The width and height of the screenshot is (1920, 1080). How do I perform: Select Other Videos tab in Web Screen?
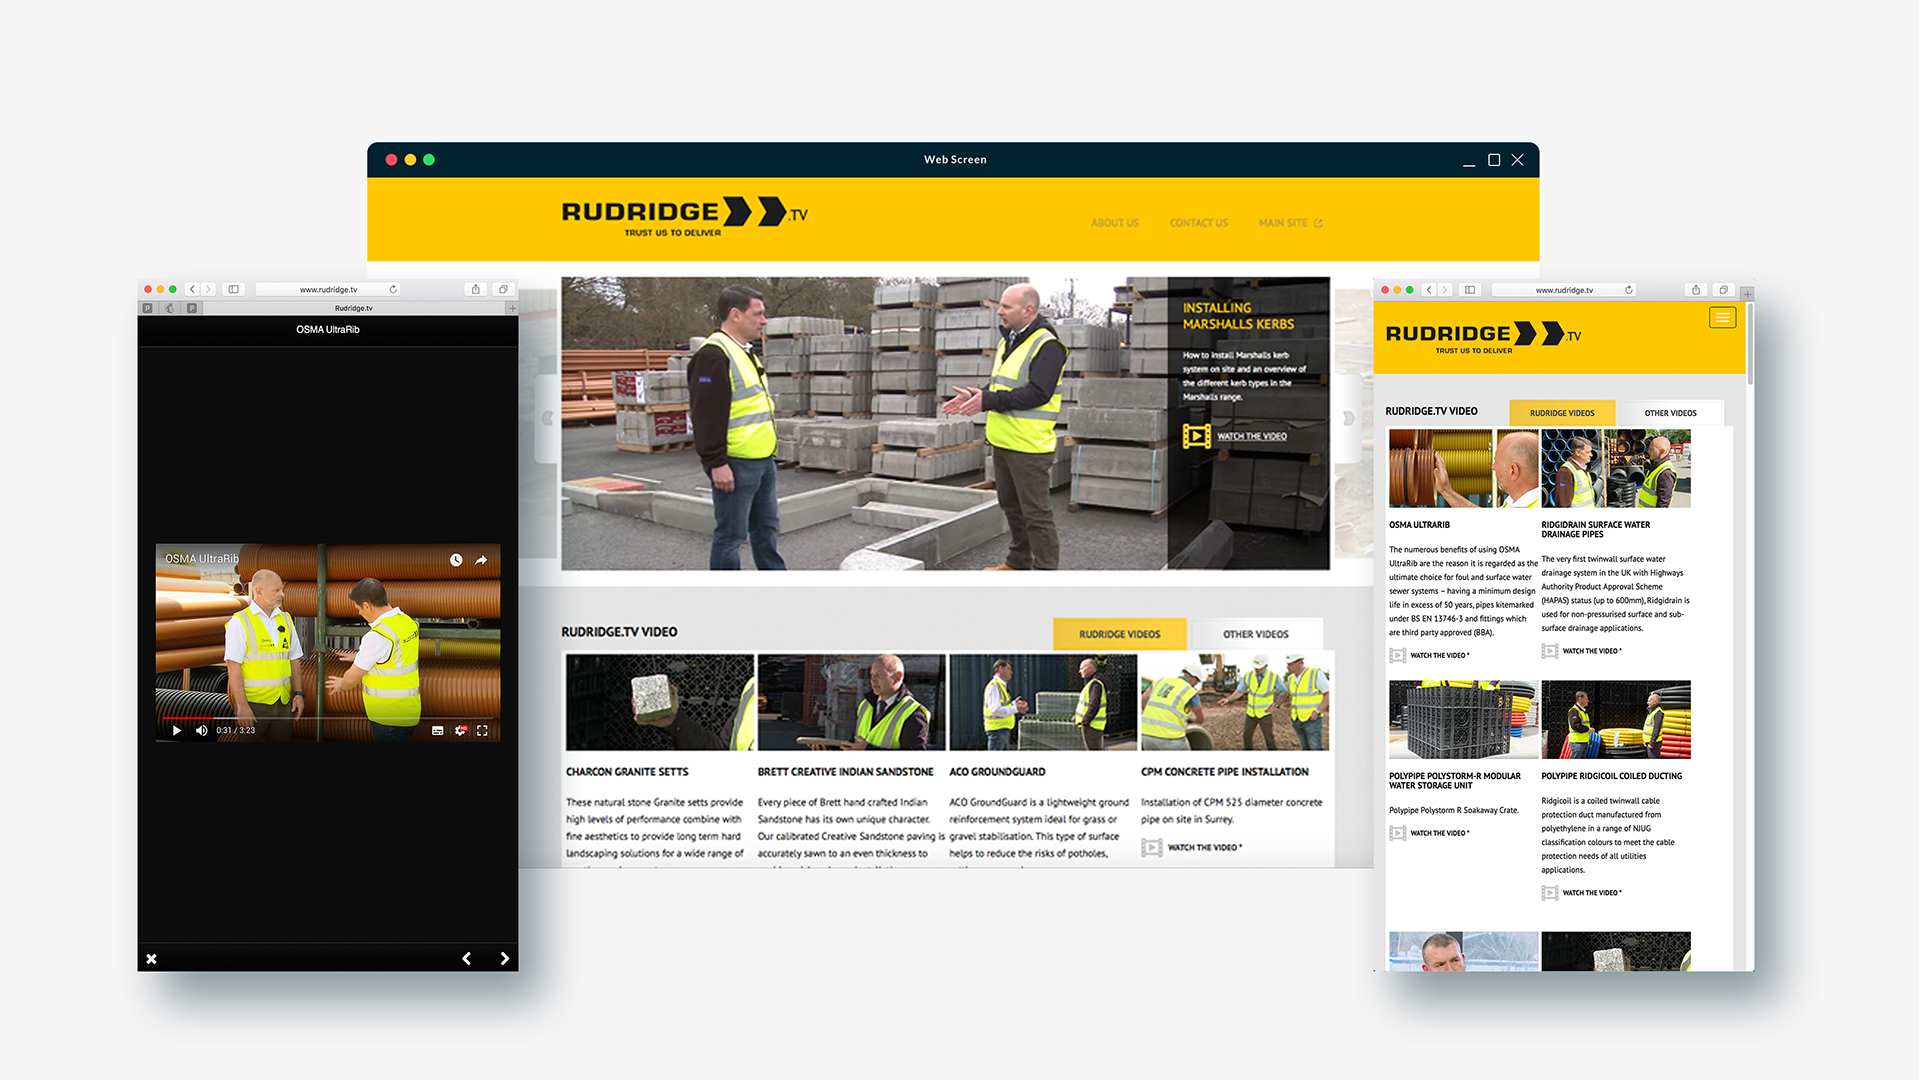(x=1256, y=634)
